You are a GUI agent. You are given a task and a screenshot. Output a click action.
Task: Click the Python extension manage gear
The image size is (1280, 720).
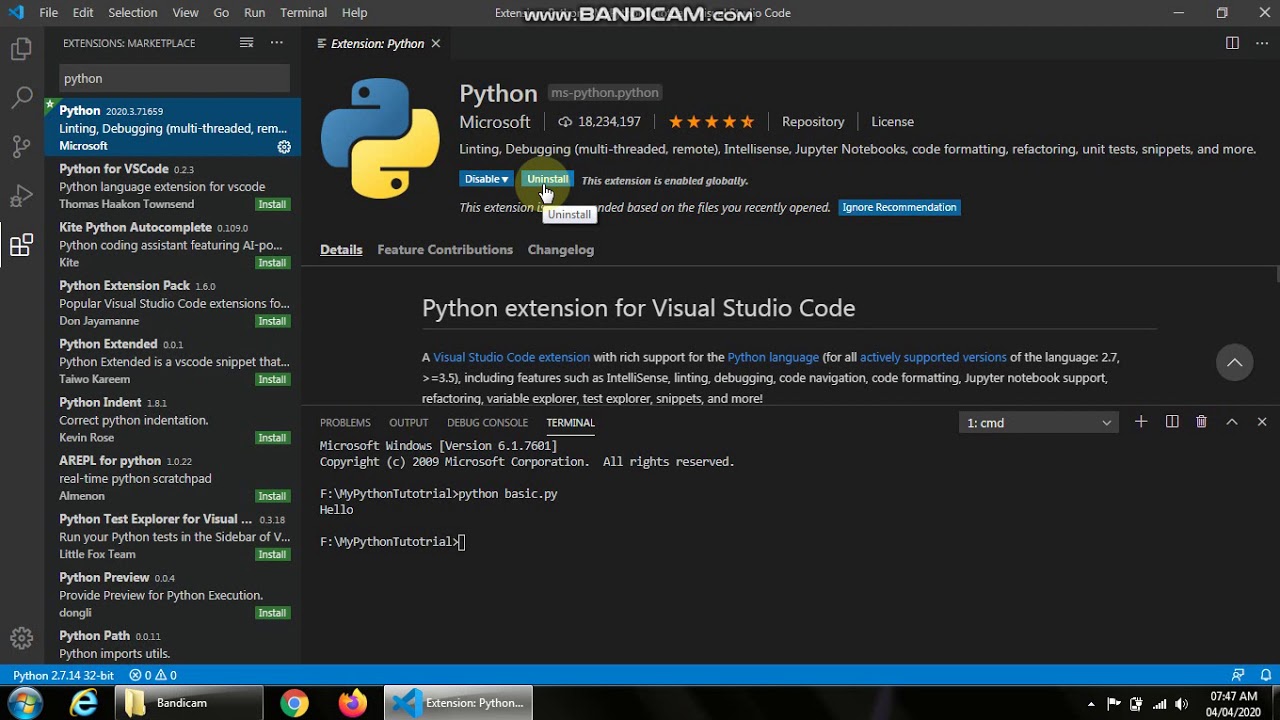pyautogui.click(x=284, y=146)
